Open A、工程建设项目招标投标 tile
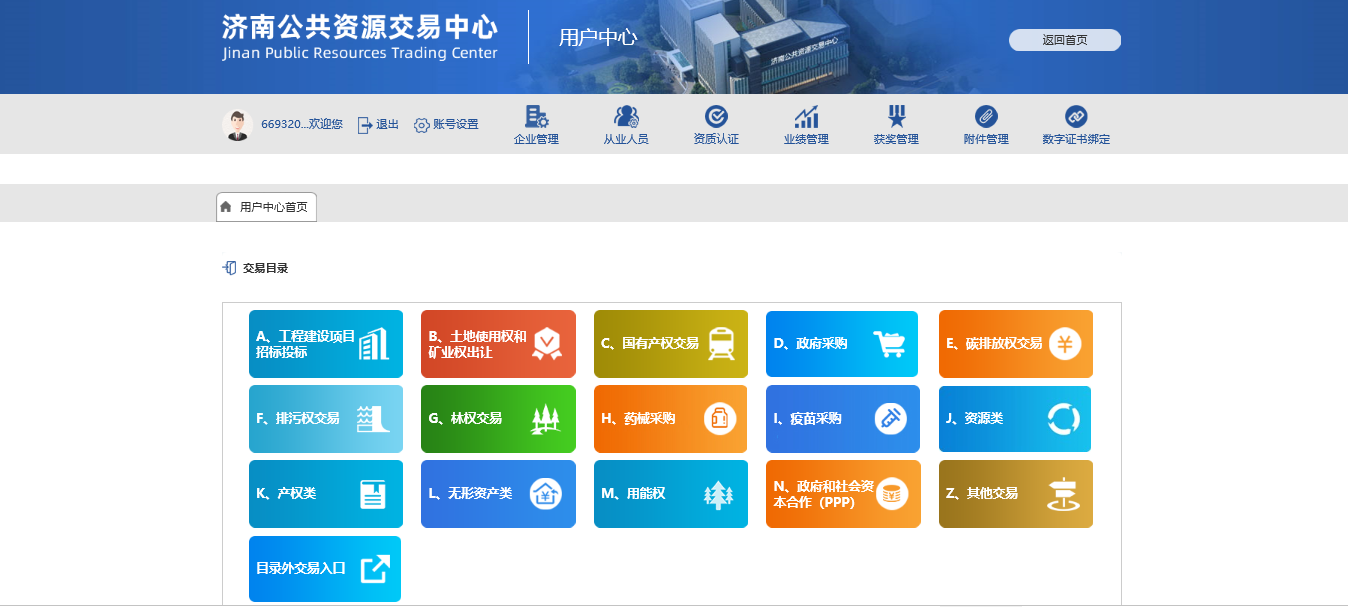The image size is (1348, 607). tap(326, 344)
